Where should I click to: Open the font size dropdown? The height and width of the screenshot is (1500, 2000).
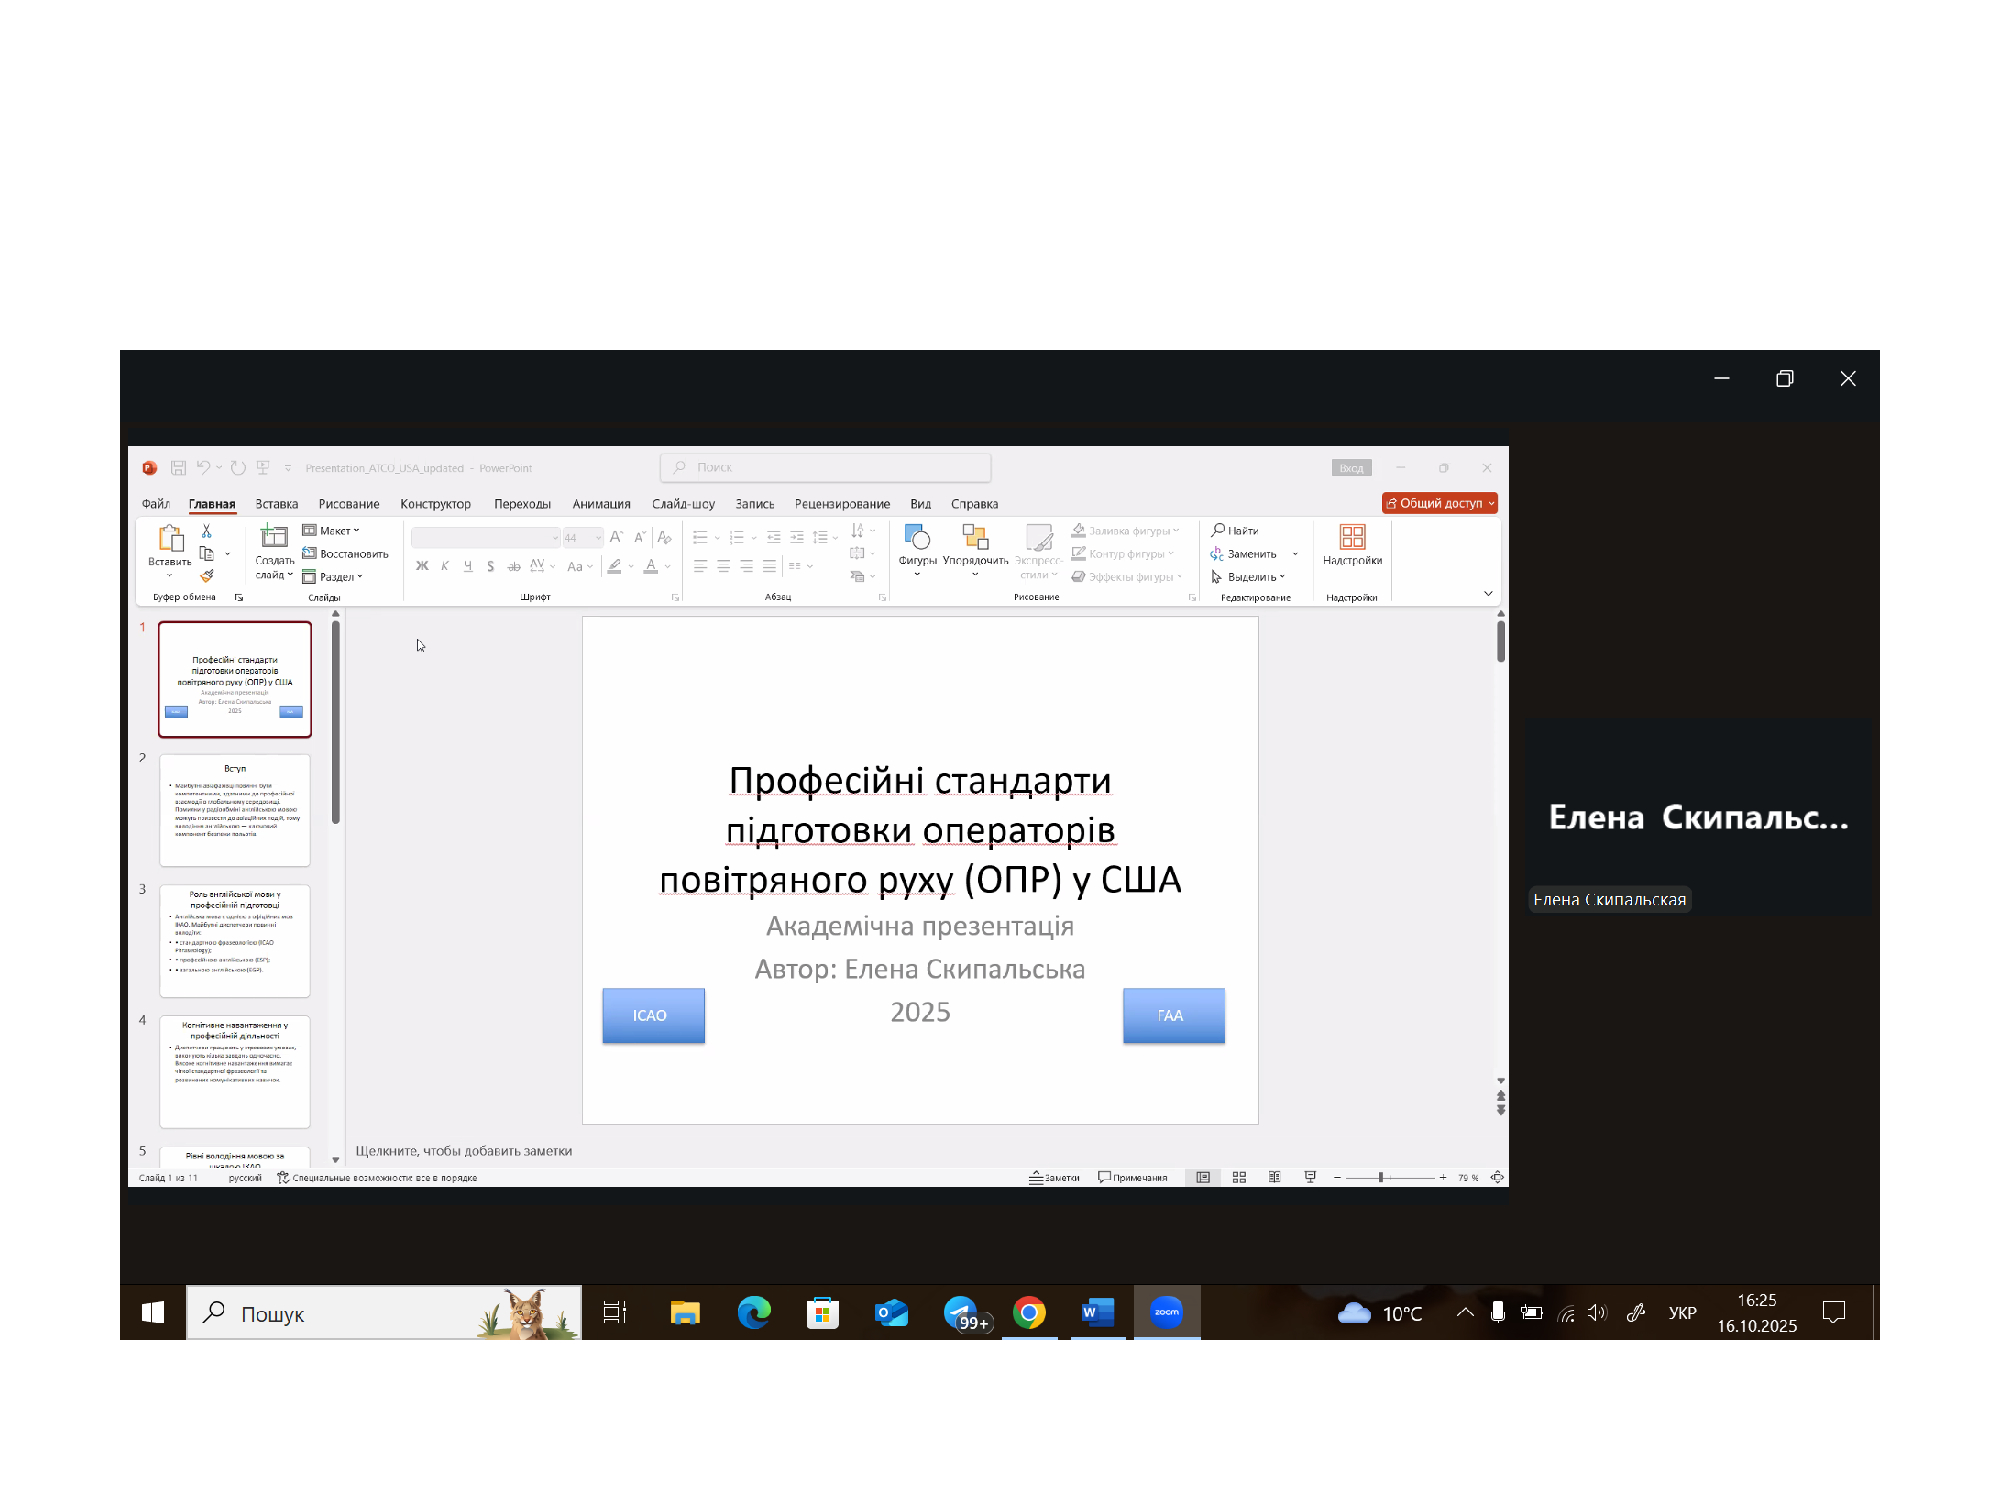pyautogui.click(x=598, y=538)
